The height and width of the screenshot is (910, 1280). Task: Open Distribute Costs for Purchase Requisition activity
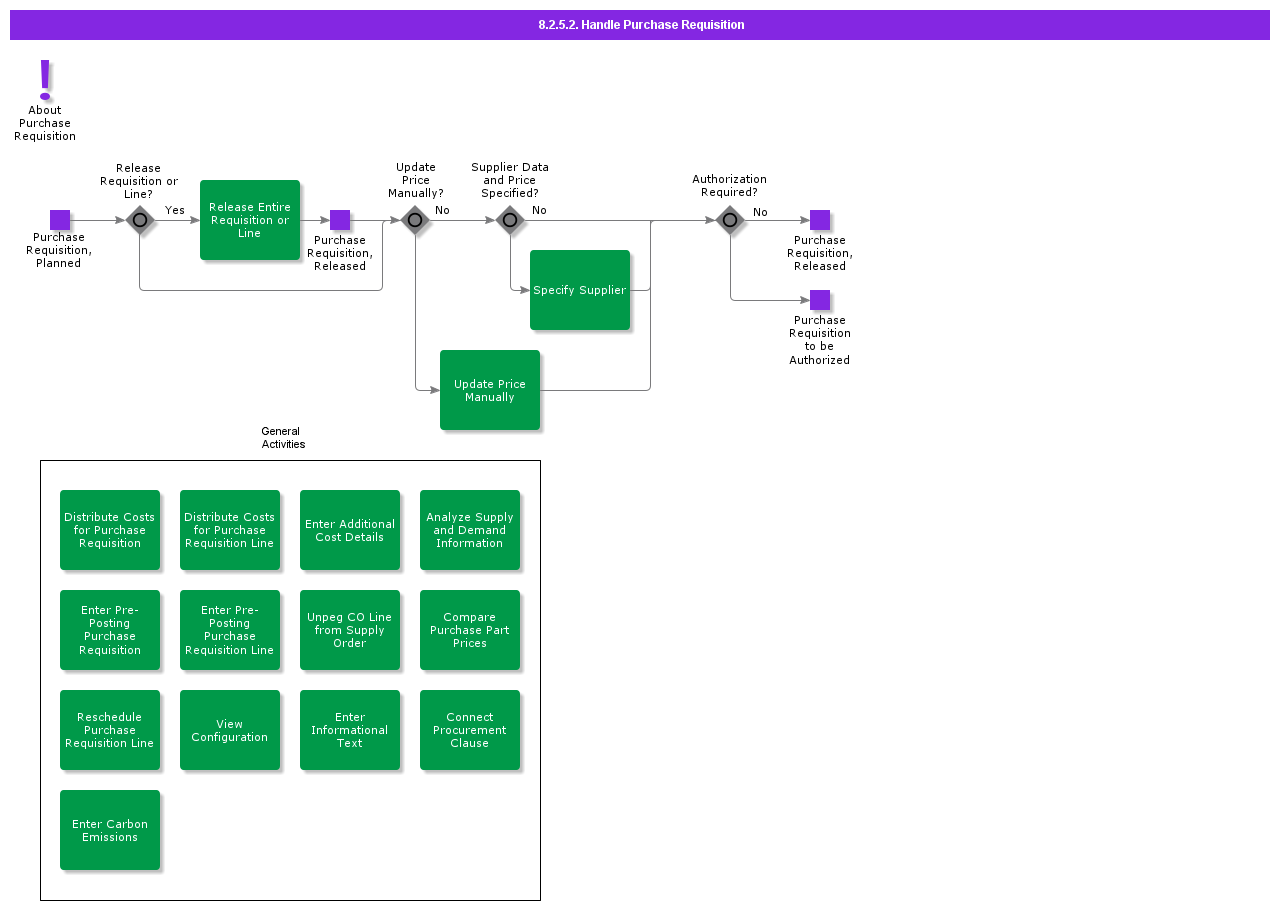click(110, 530)
